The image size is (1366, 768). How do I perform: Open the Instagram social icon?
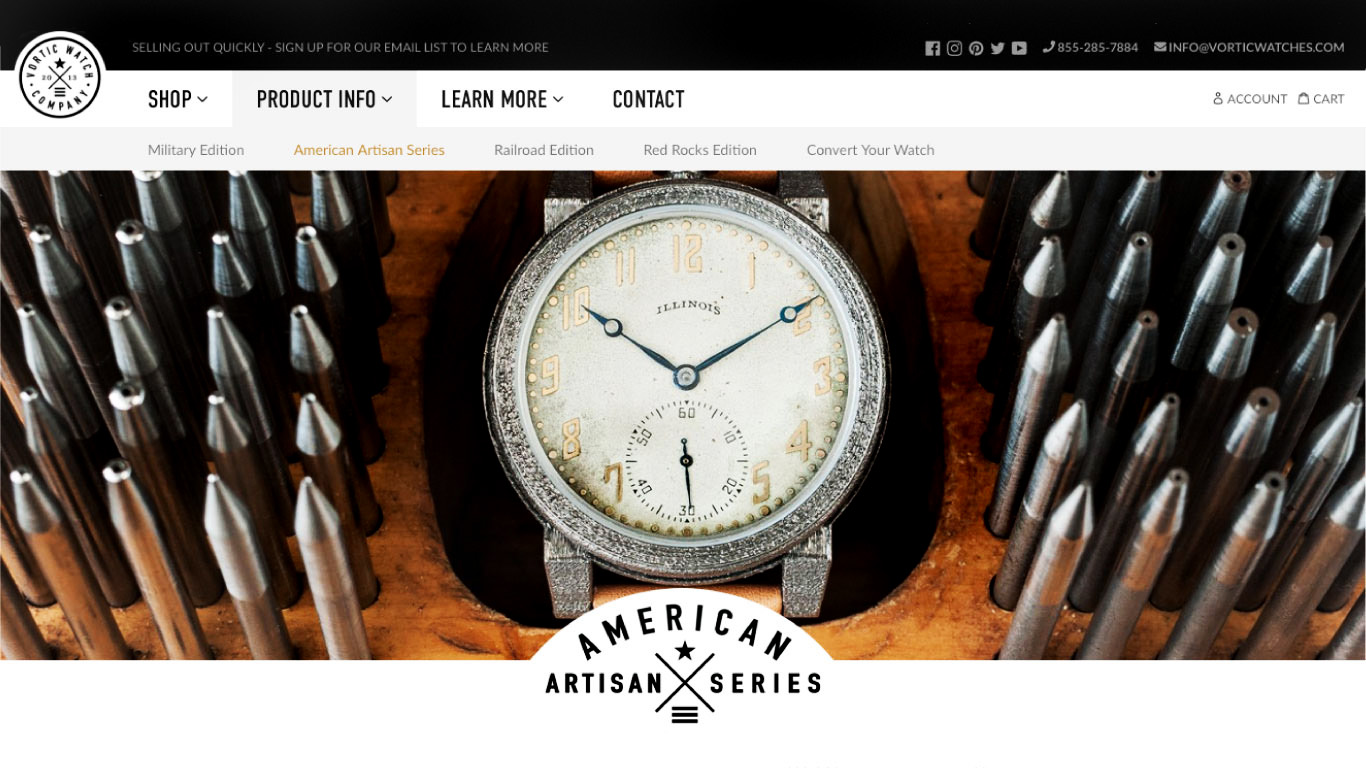pyautogui.click(x=954, y=48)
